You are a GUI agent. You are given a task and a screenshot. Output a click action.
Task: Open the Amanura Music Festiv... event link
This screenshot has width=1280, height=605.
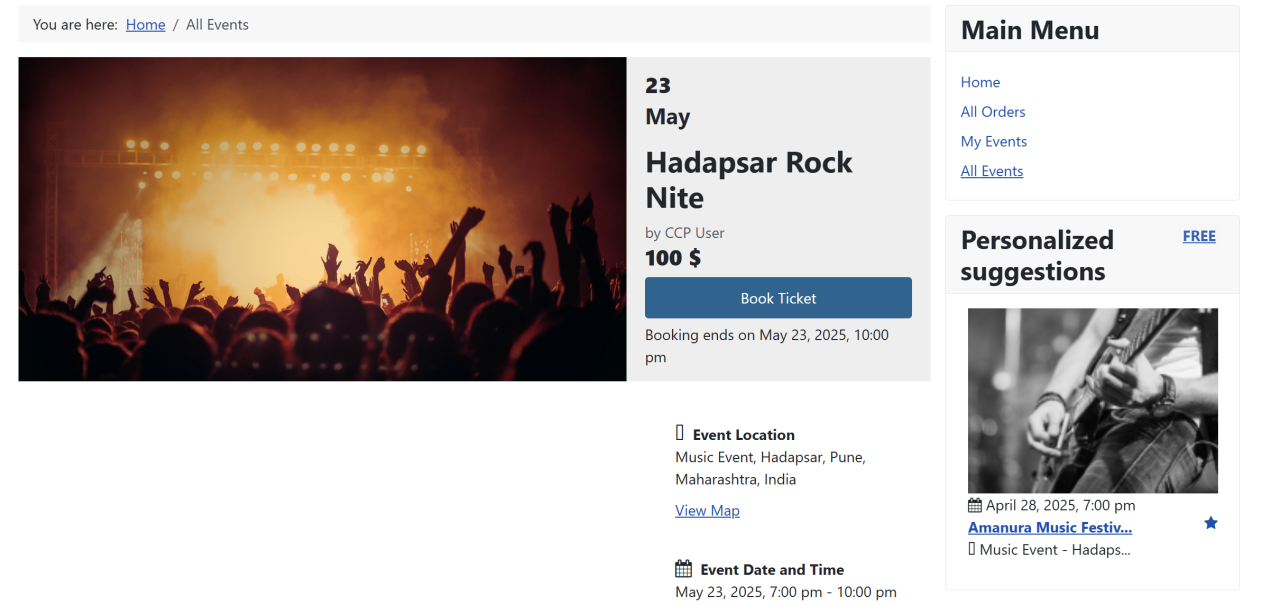[1050, 527]
